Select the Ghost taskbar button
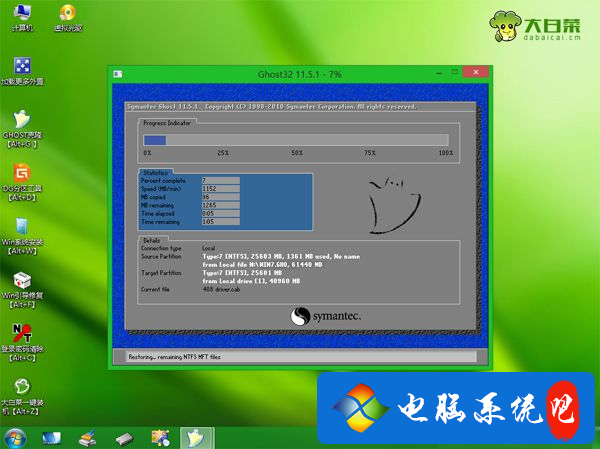The height and width of the screenshot is (449, 600). pos(197,438)
